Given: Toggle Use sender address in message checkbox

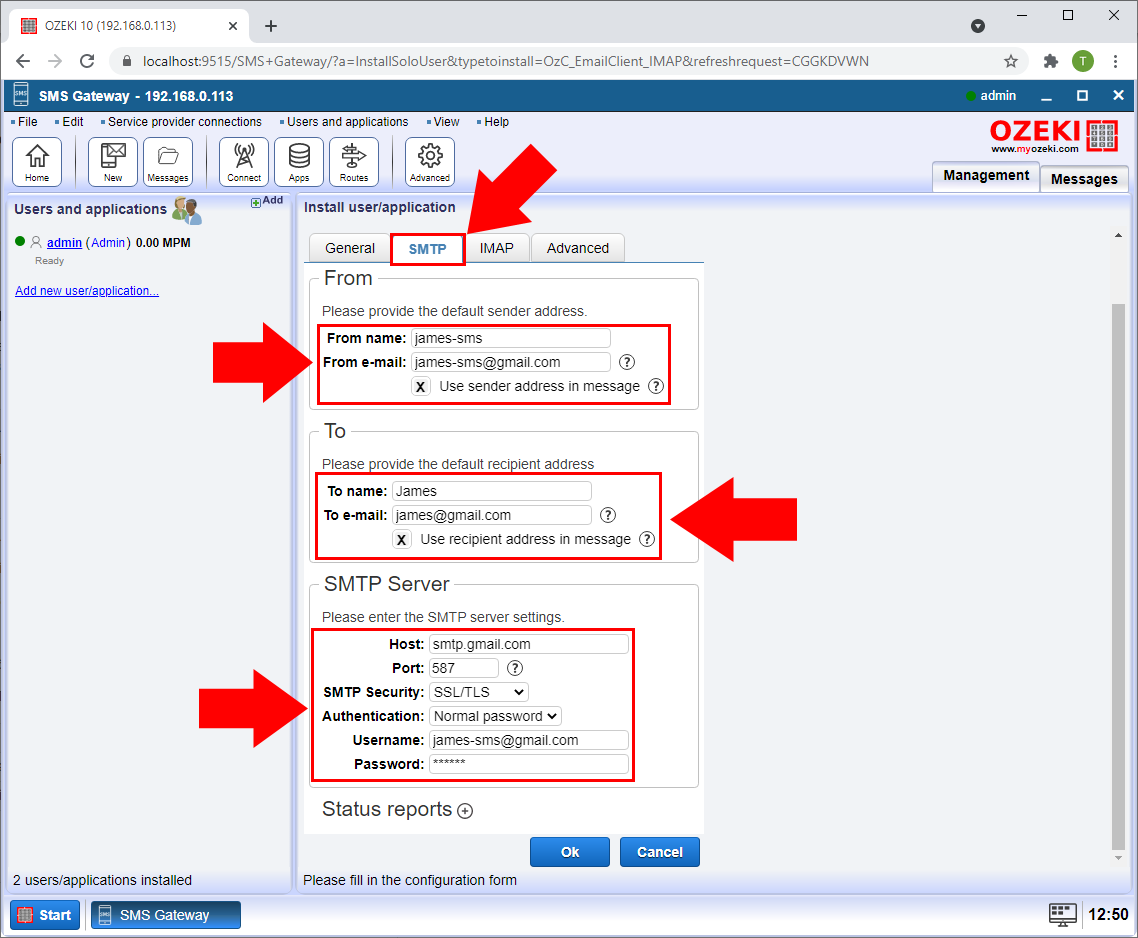Looking at the screenshot, I should tap(421, 386).
